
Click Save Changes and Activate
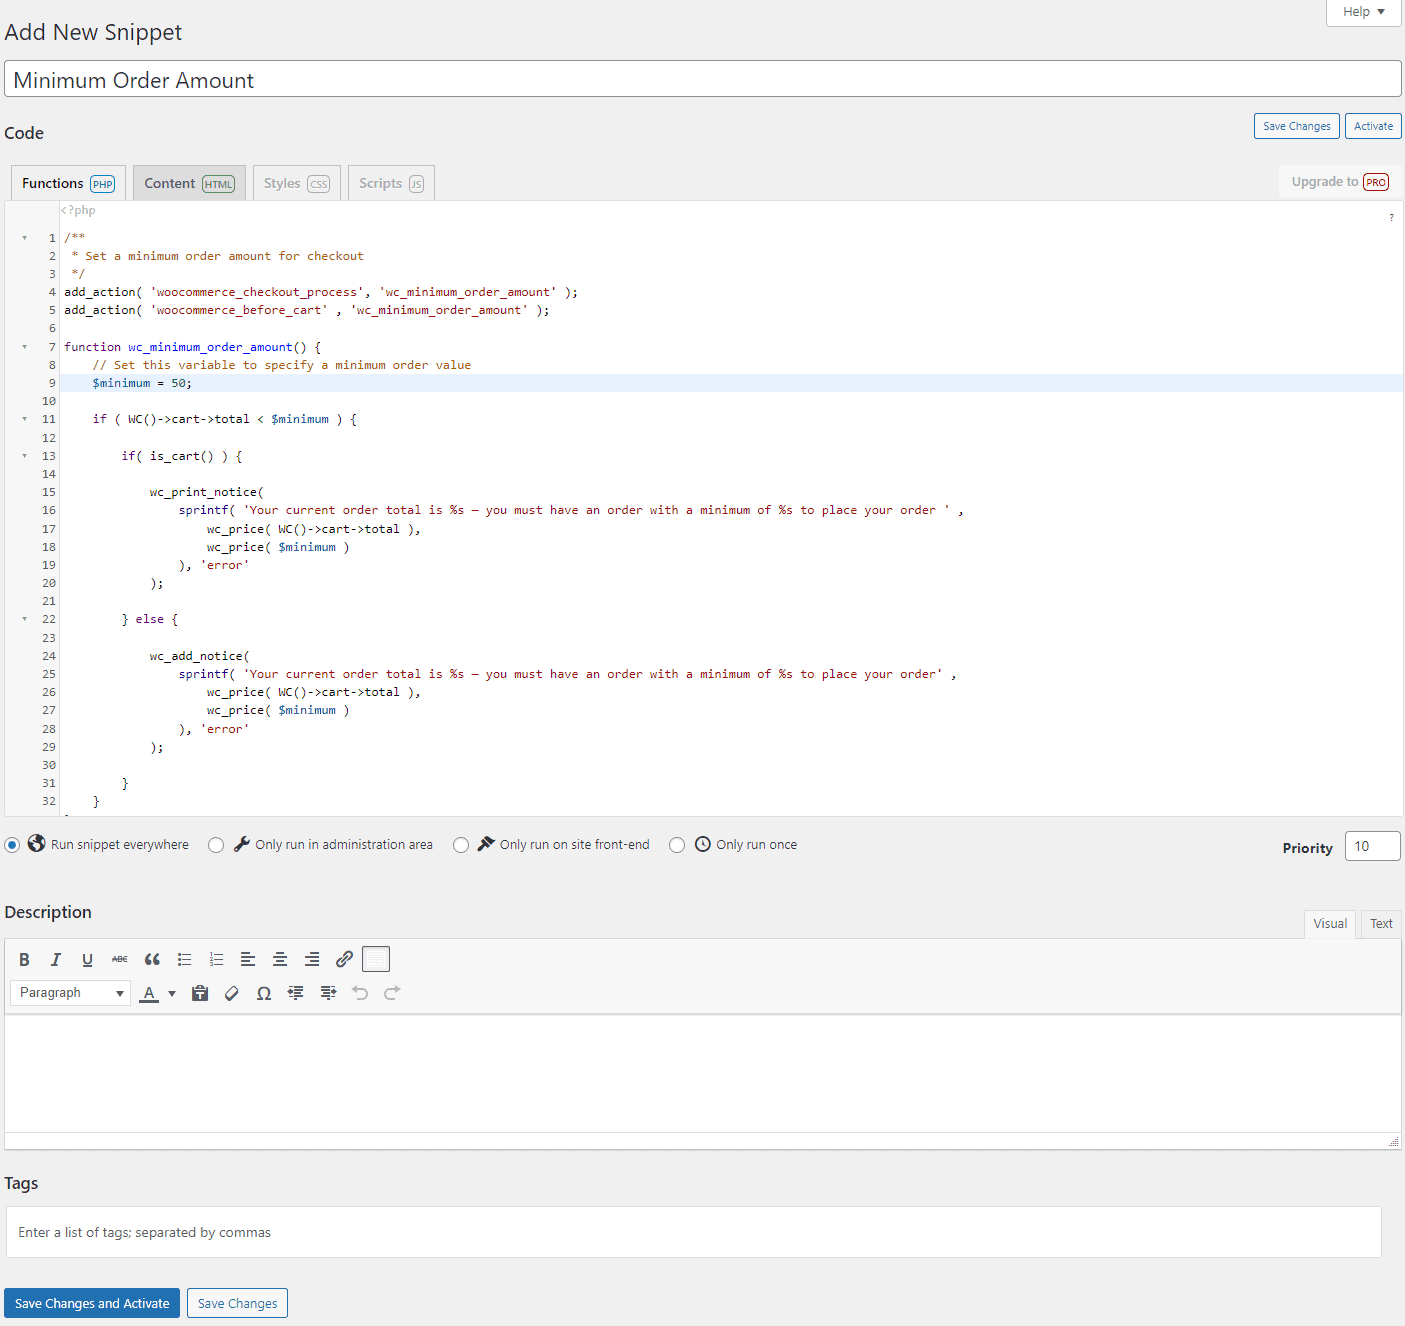[x=91, y=1303]
